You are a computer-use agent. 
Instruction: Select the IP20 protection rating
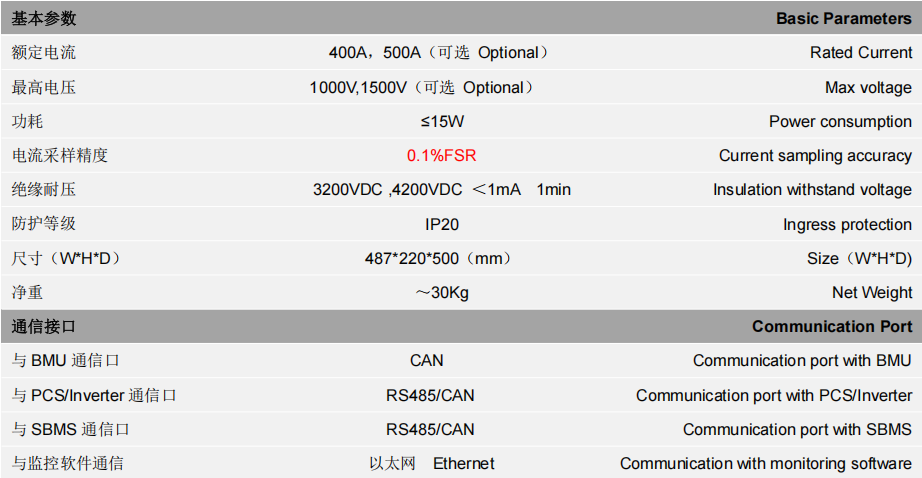point(442,225)
